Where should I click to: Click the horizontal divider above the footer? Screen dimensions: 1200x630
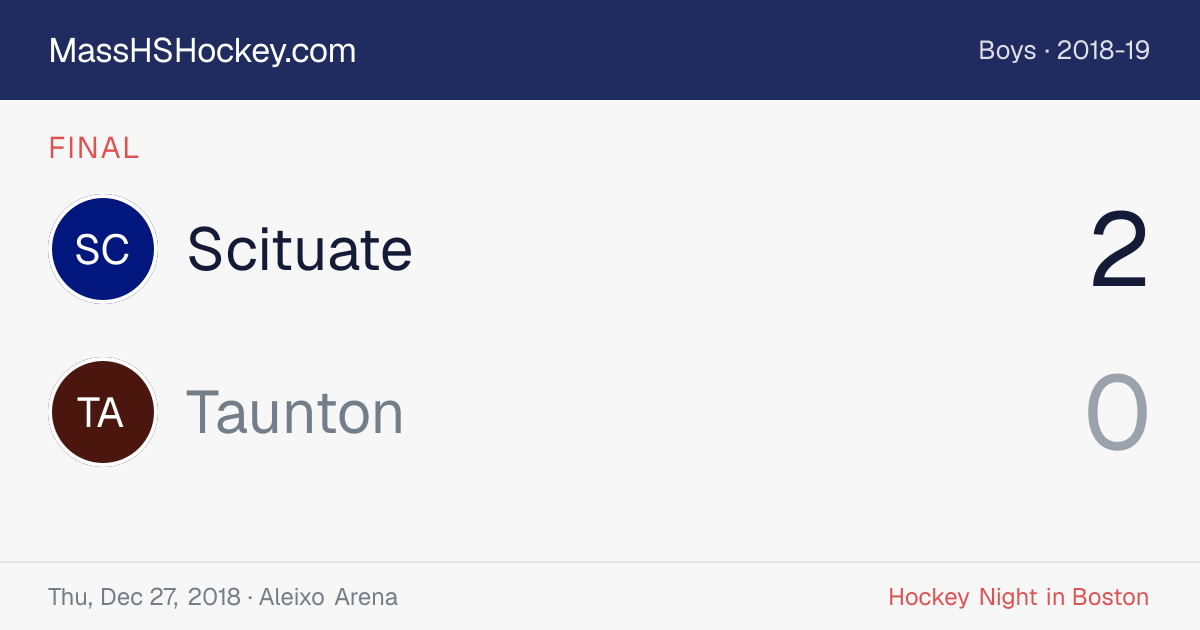coord(600,562)
